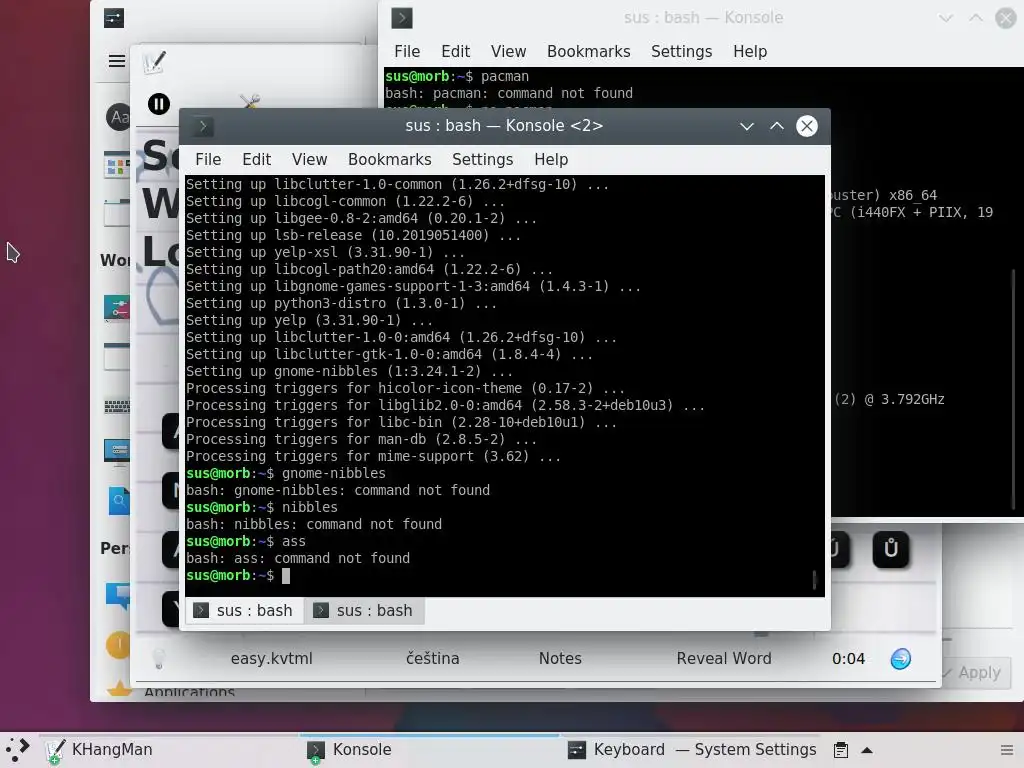
Task: Click the background Konsole window scrollbar
Action: click(x=1014, y=389)
